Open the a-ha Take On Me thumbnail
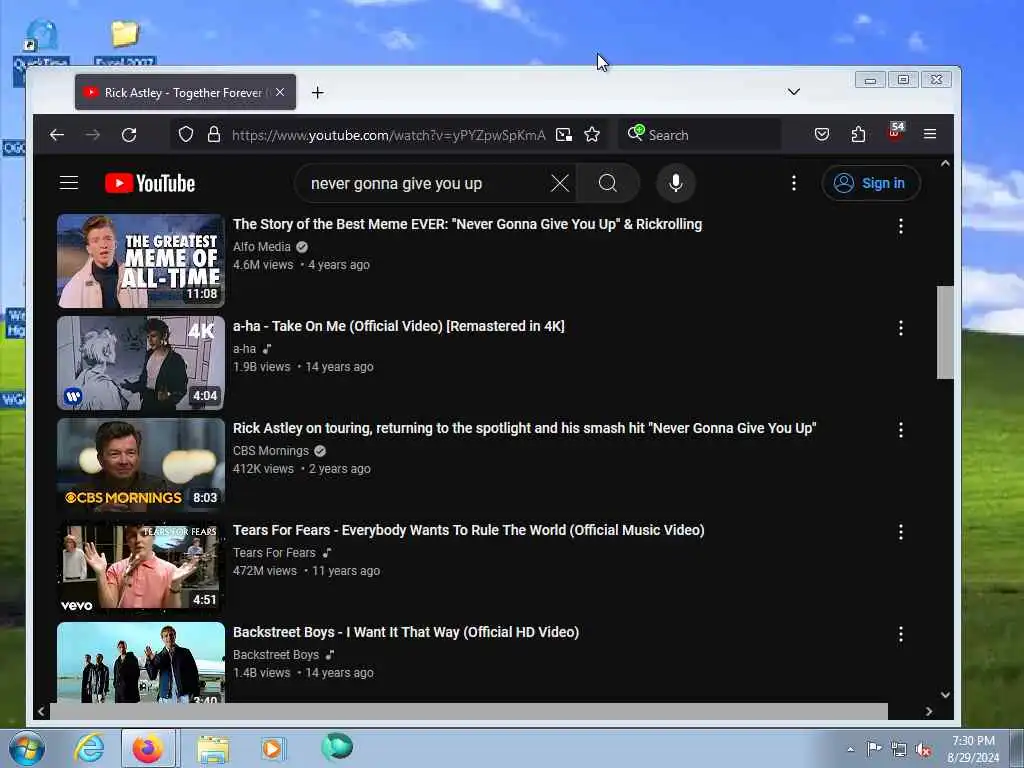Viewport: 1024px width, 768px height. coord(140,363)
